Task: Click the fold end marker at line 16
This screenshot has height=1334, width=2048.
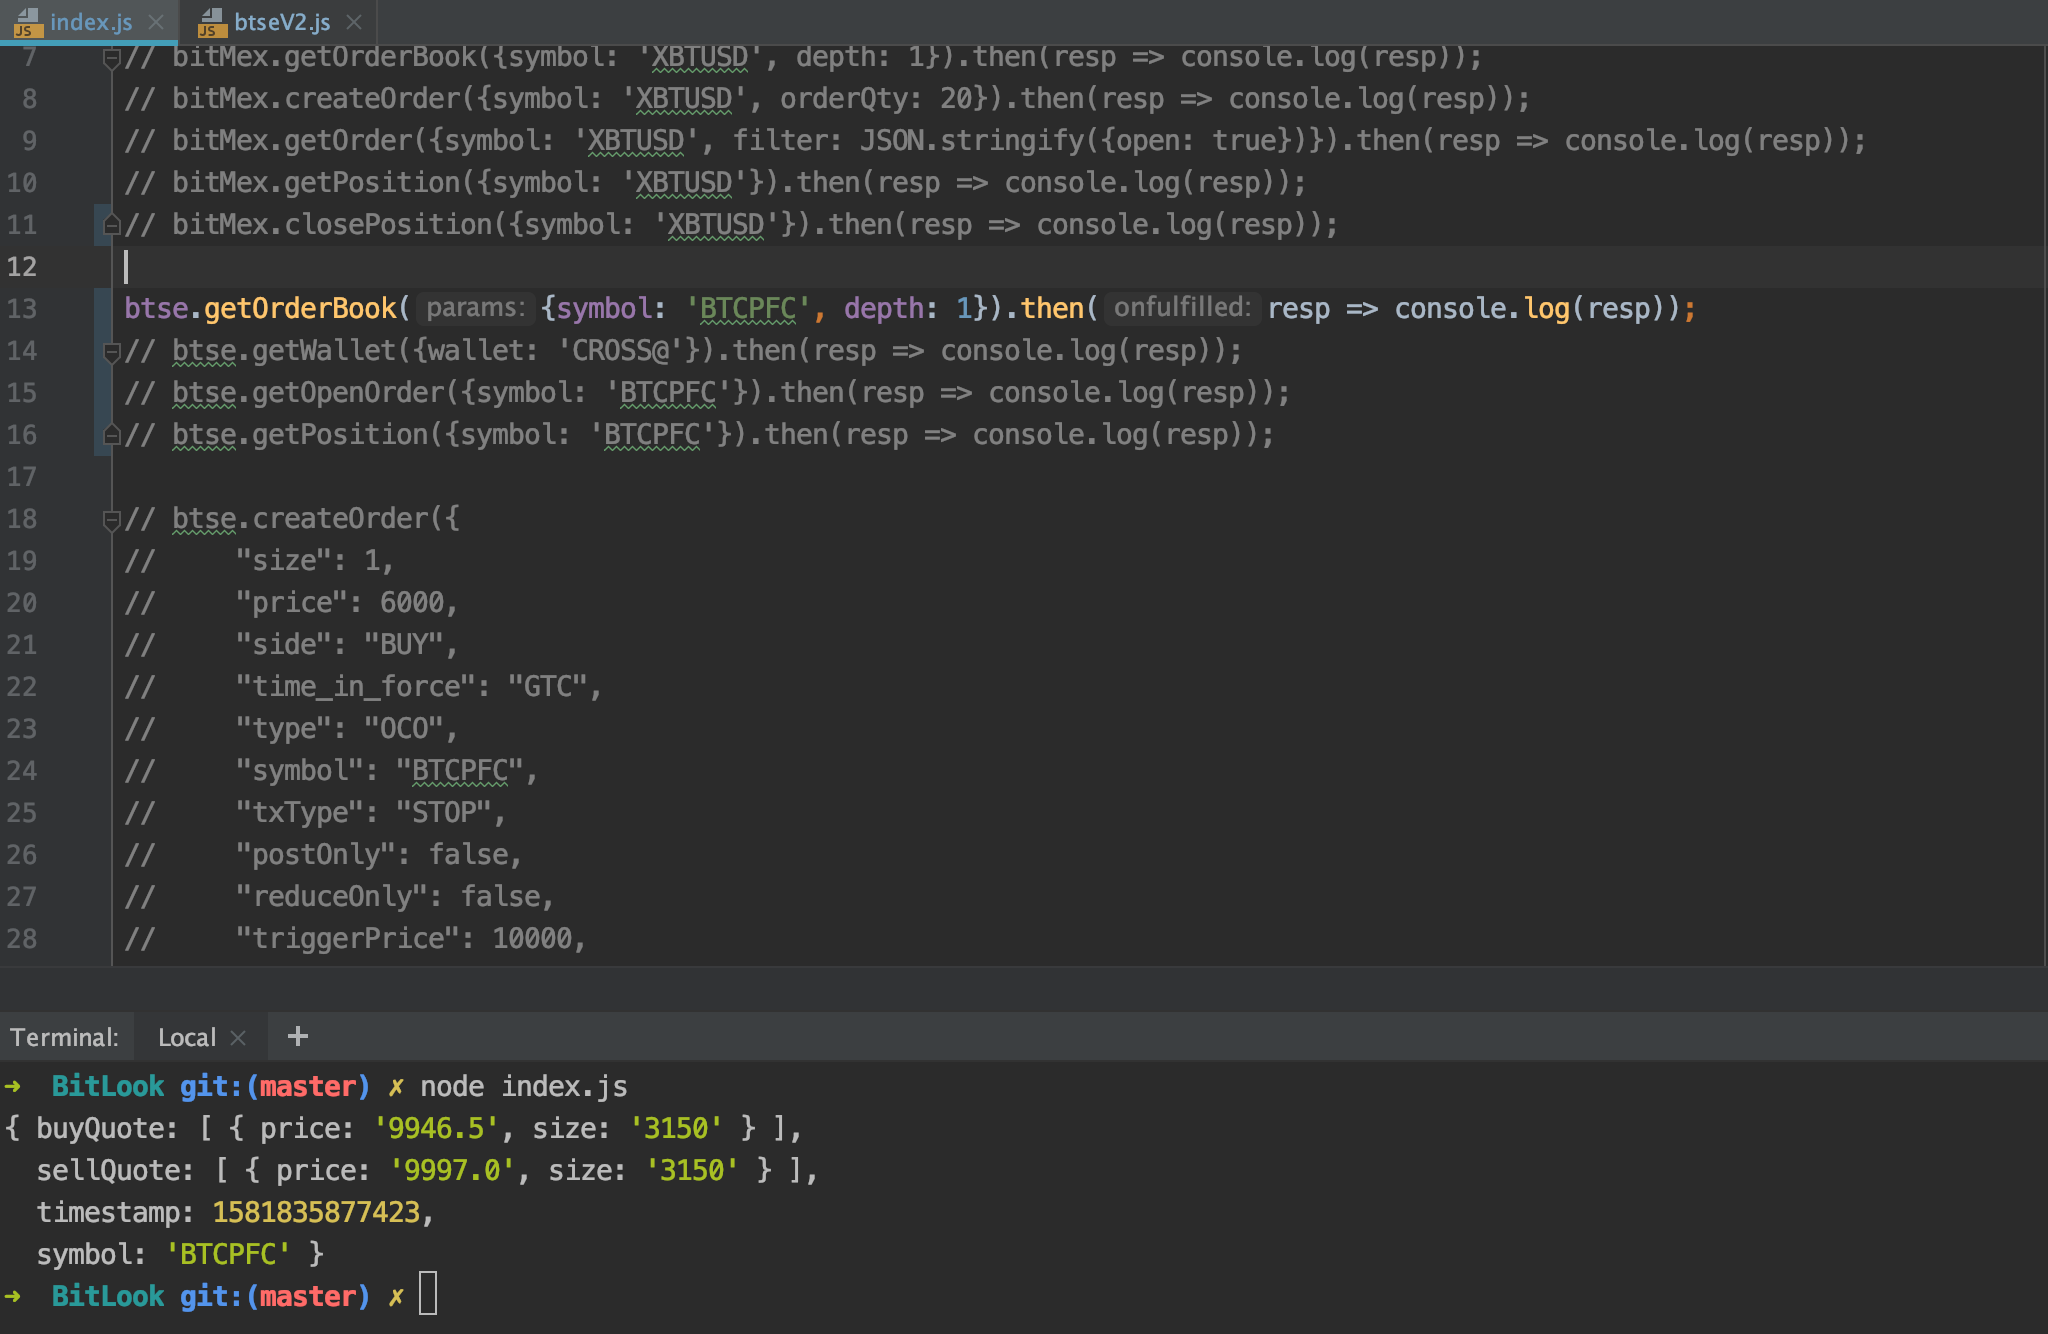Action: click(x=111, y=435)
